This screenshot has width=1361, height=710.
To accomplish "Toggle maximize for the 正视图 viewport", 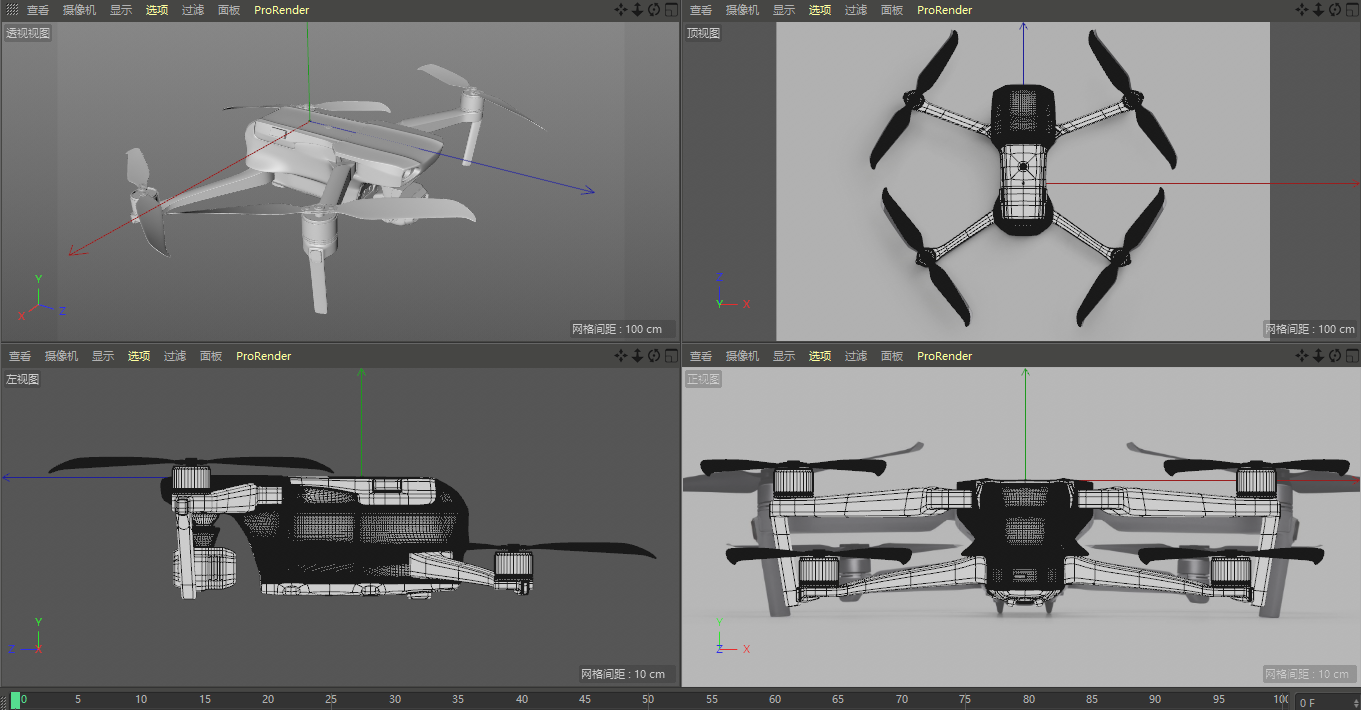I will (x=1352, y=356).
